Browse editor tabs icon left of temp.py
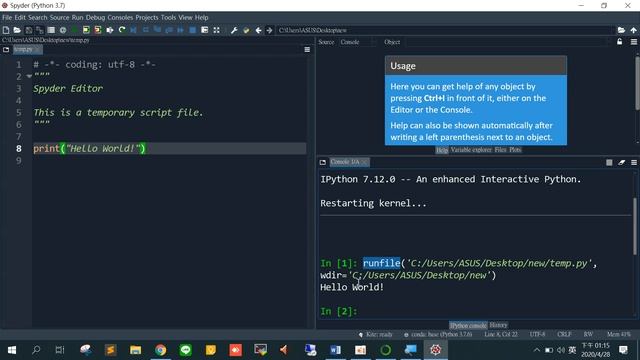 pos(6,49)
